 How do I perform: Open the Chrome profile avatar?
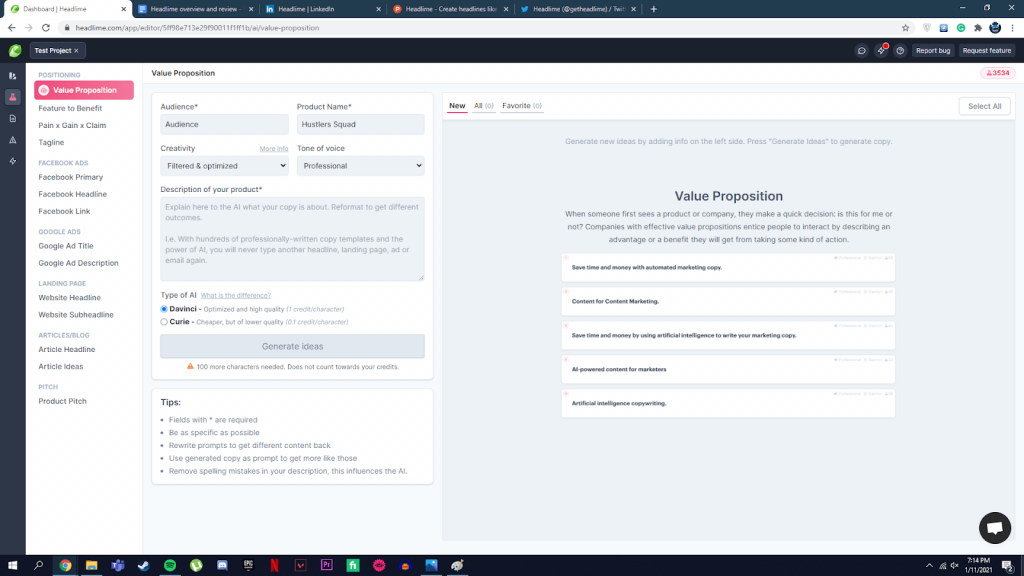coord(995,28)
